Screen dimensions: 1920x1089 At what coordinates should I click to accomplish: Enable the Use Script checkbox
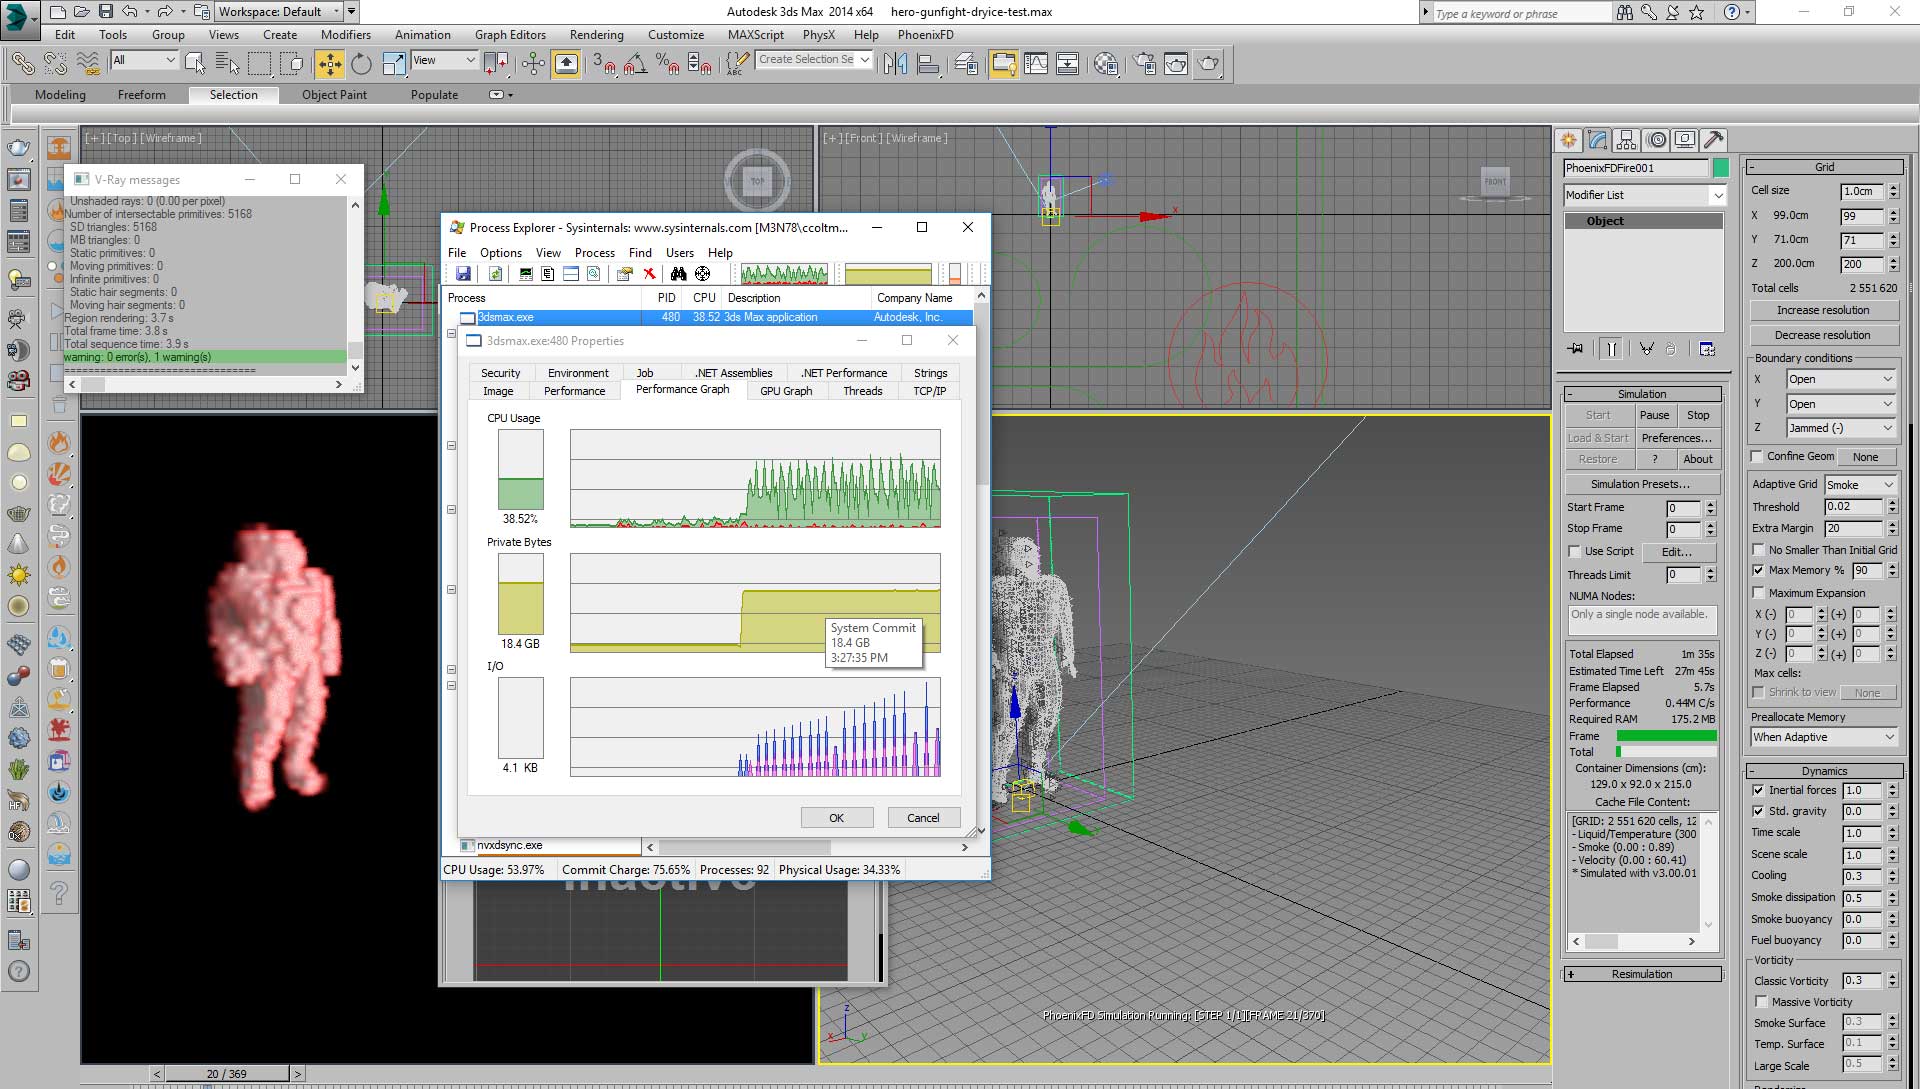(1574, 551)
